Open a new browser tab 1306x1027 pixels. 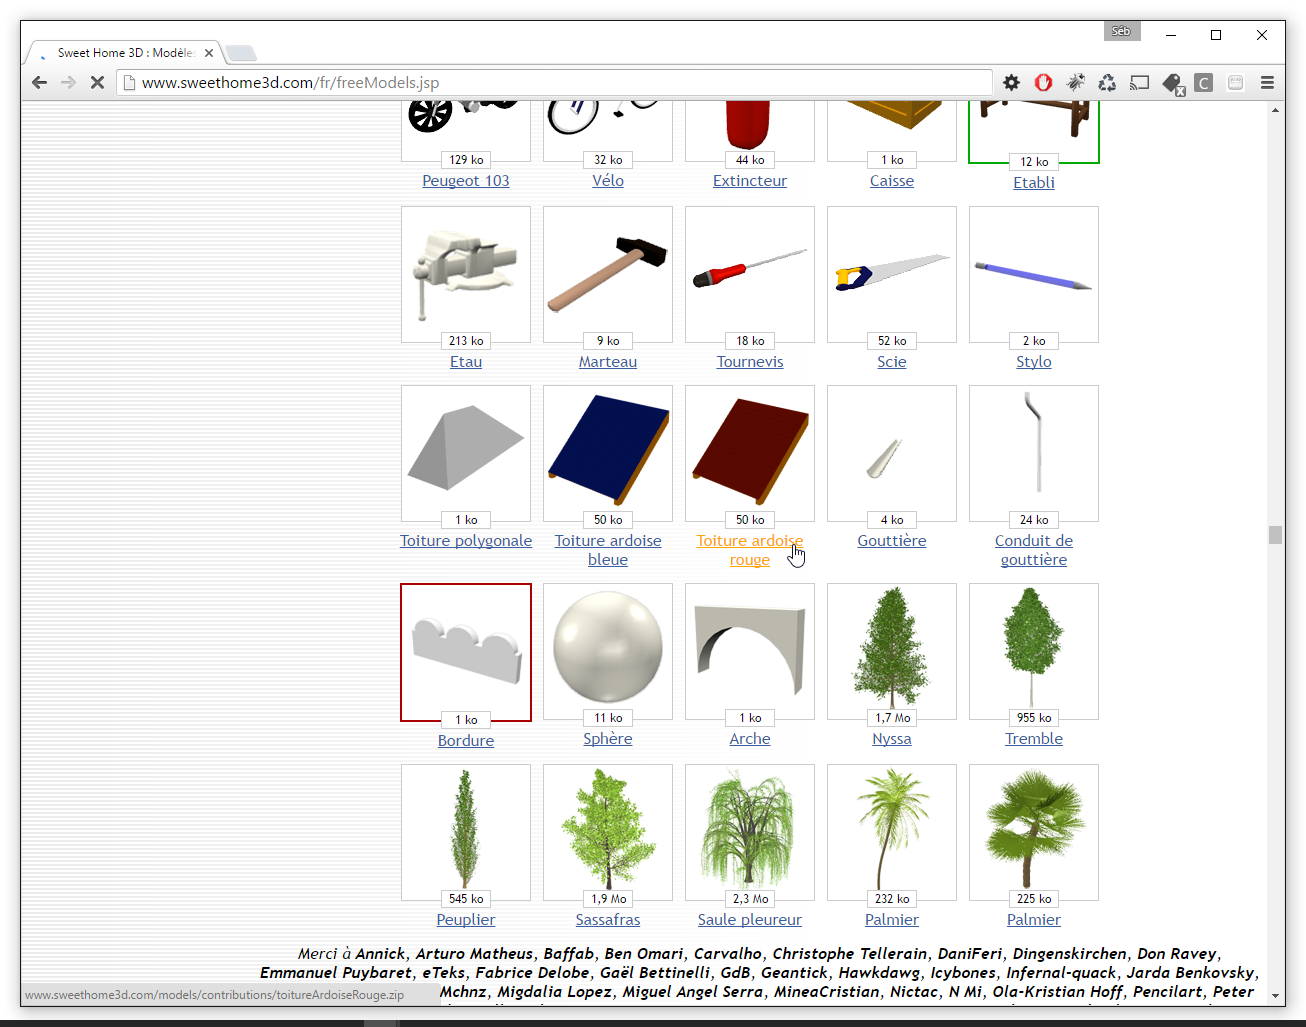241,53
